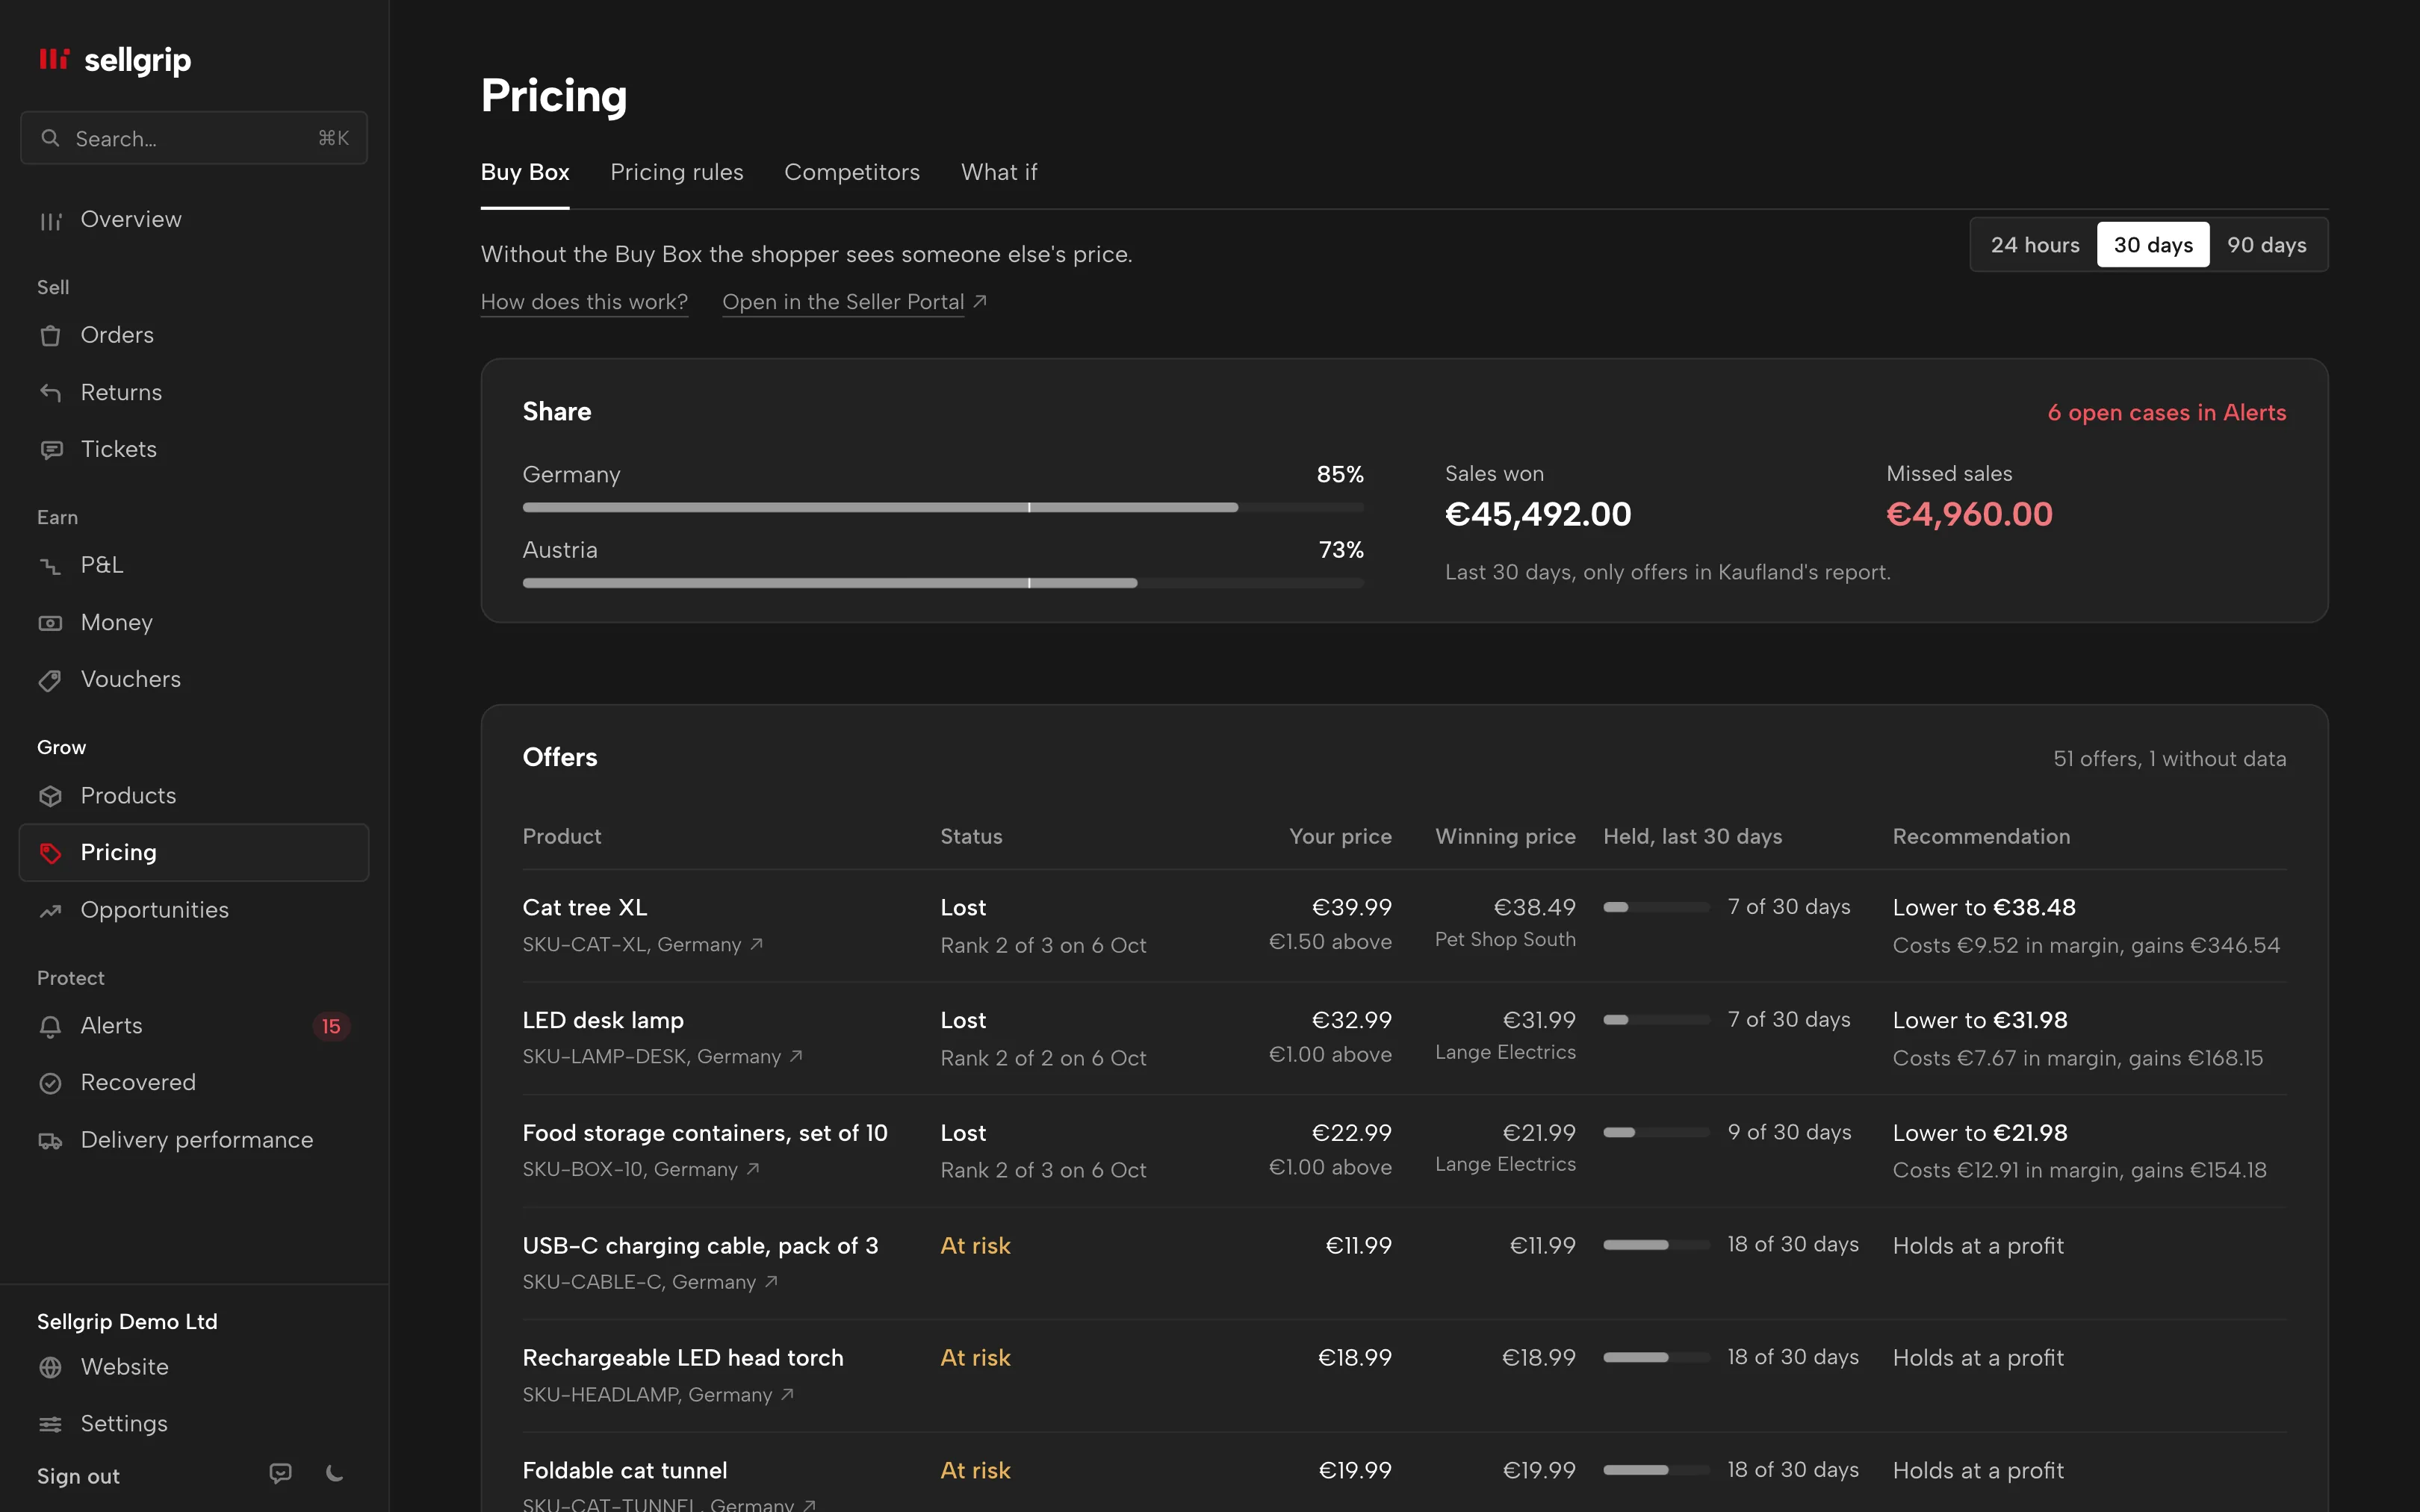The image size is (2420, 1512).
Task: Open in the Seller Portal link
Action: (854, 302)
